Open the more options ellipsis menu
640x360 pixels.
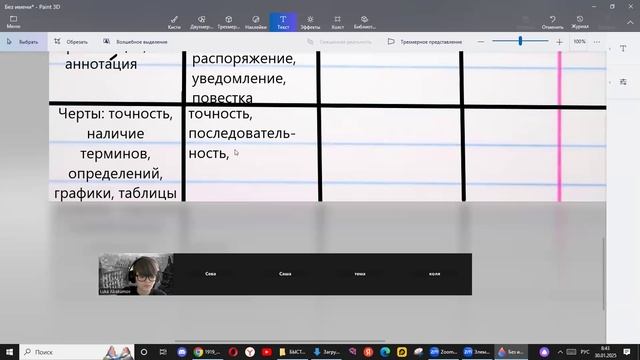597,42
